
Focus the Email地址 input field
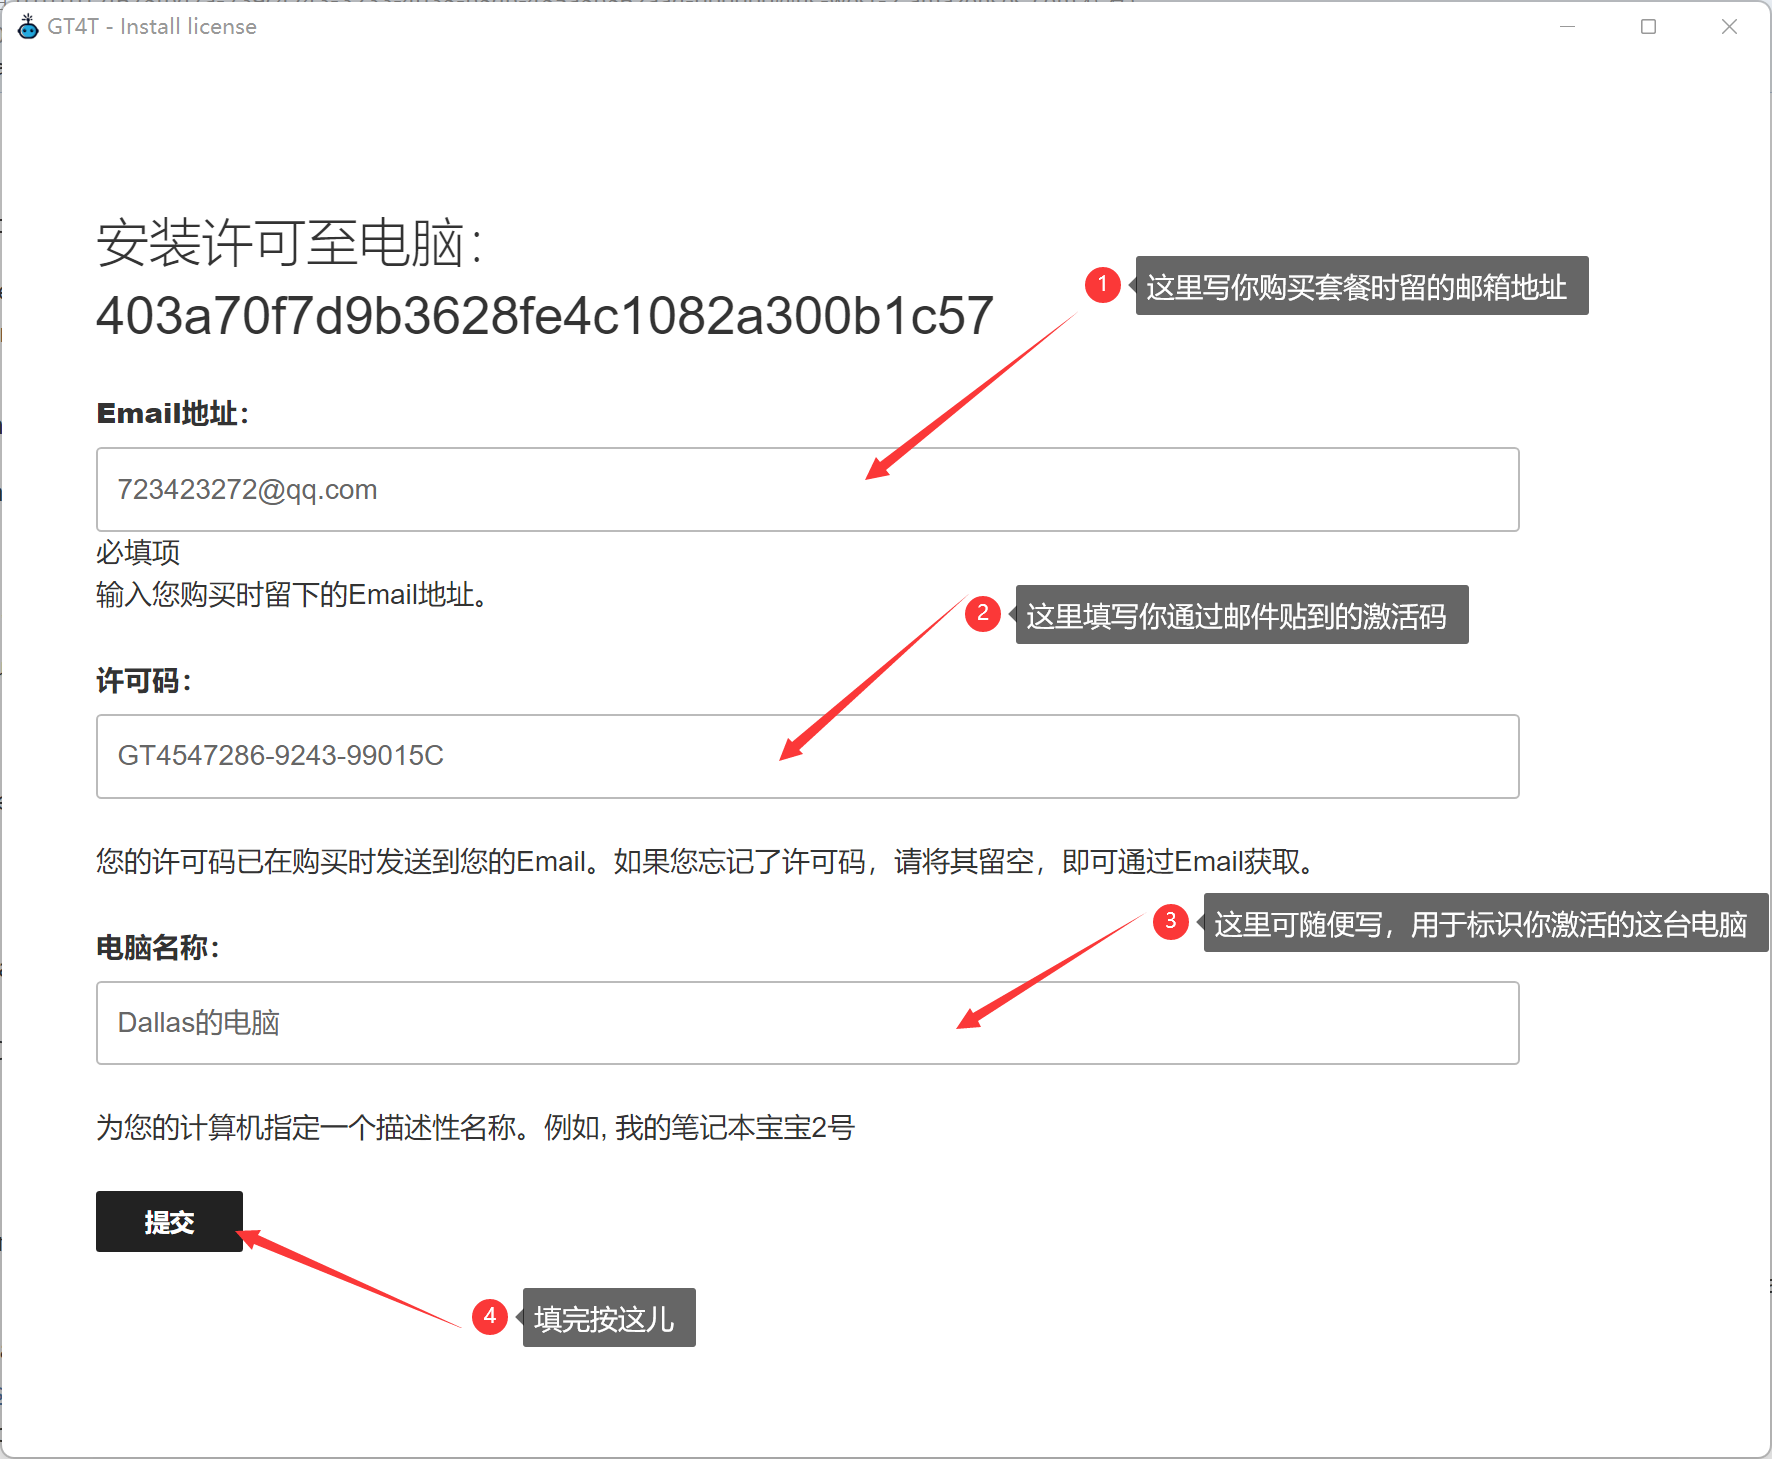(807, 489)
